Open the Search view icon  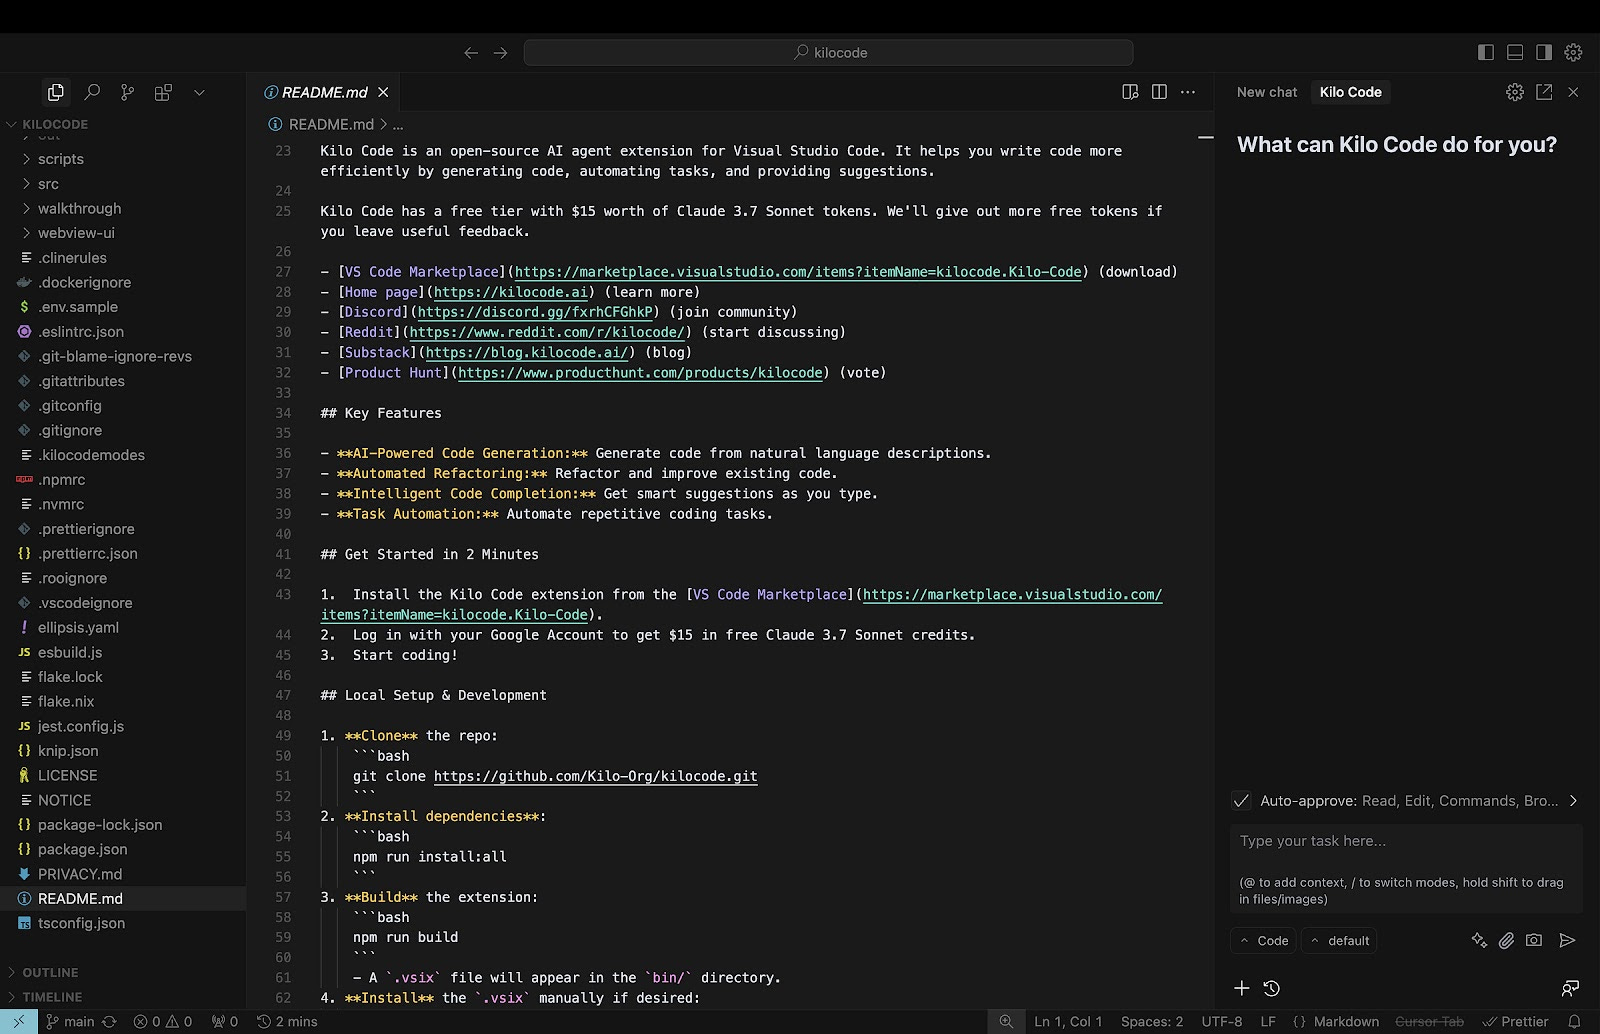92,92
